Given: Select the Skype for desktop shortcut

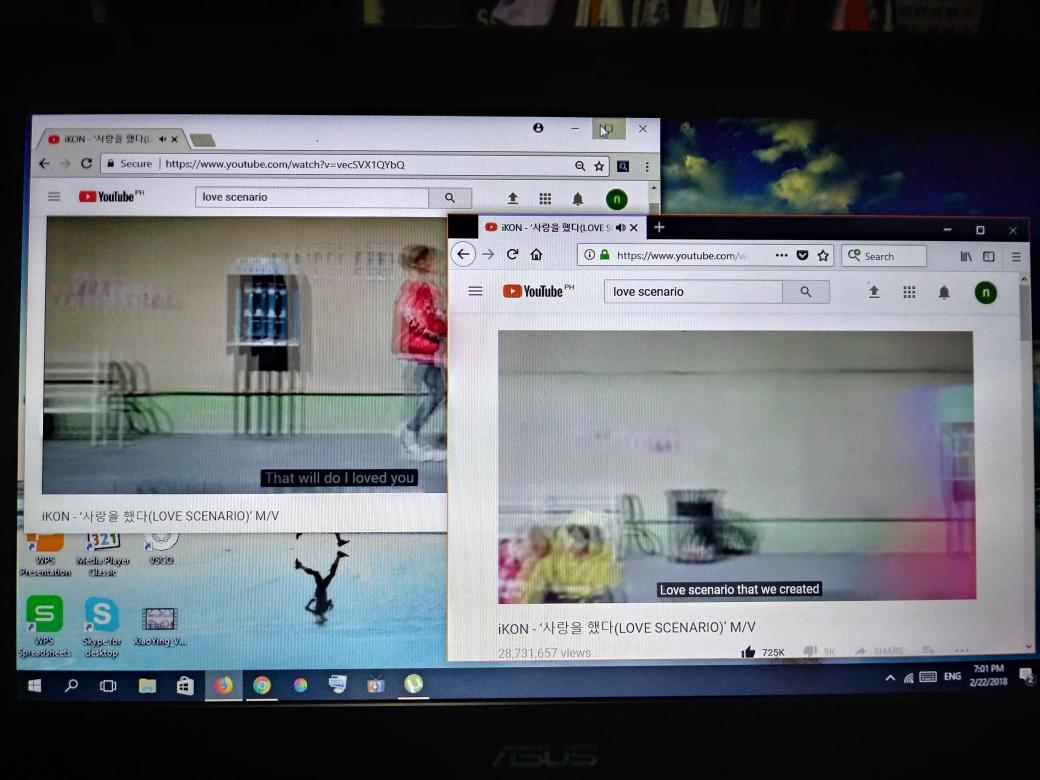Looking at the screenshot, I should (102, 626).
